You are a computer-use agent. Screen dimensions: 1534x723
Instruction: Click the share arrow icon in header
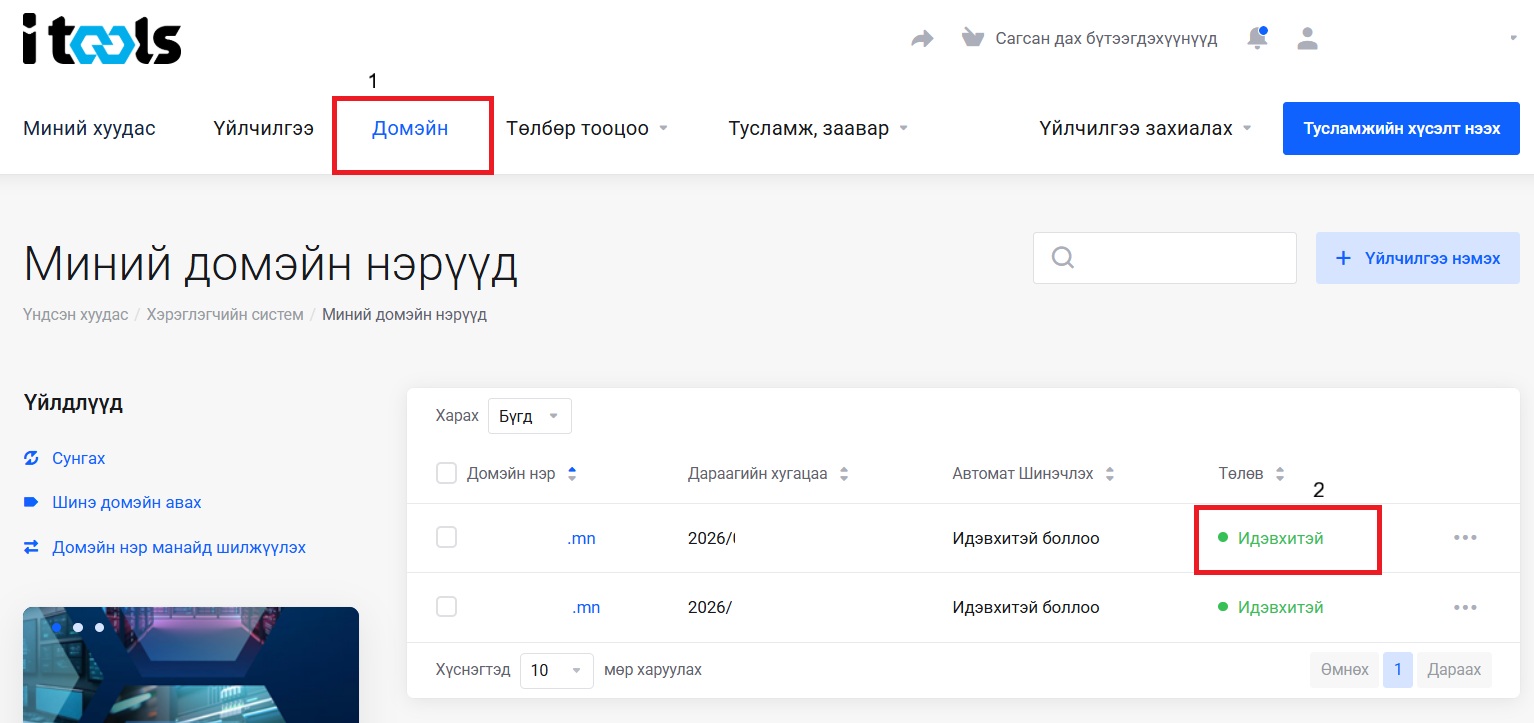tap(922, 39)
